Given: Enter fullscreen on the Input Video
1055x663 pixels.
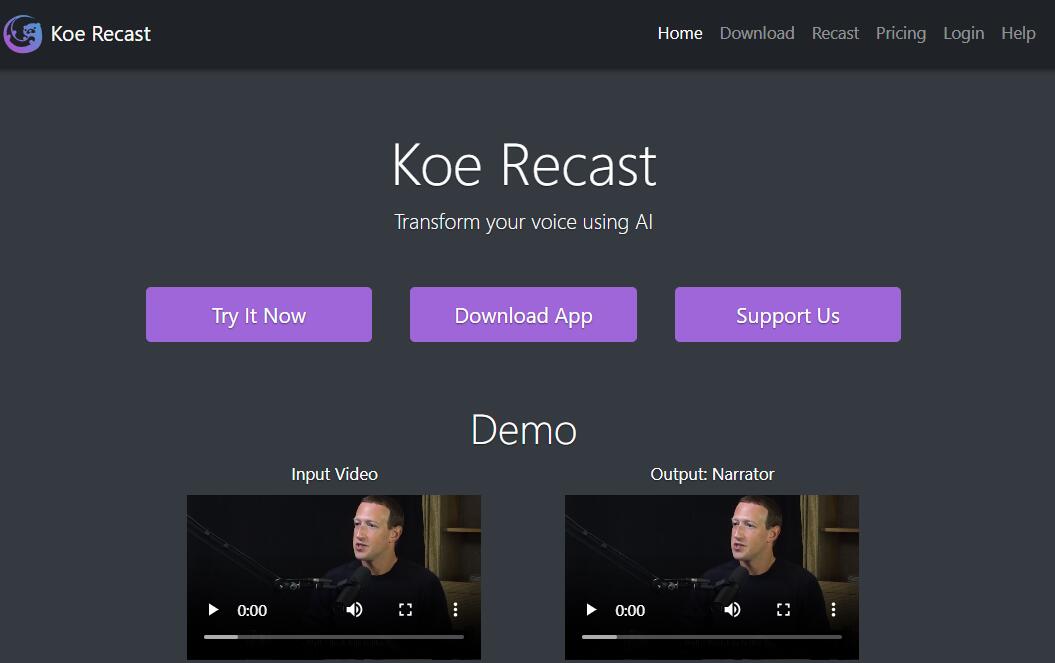Looking at the screenshot, I should tap(405, 610).
